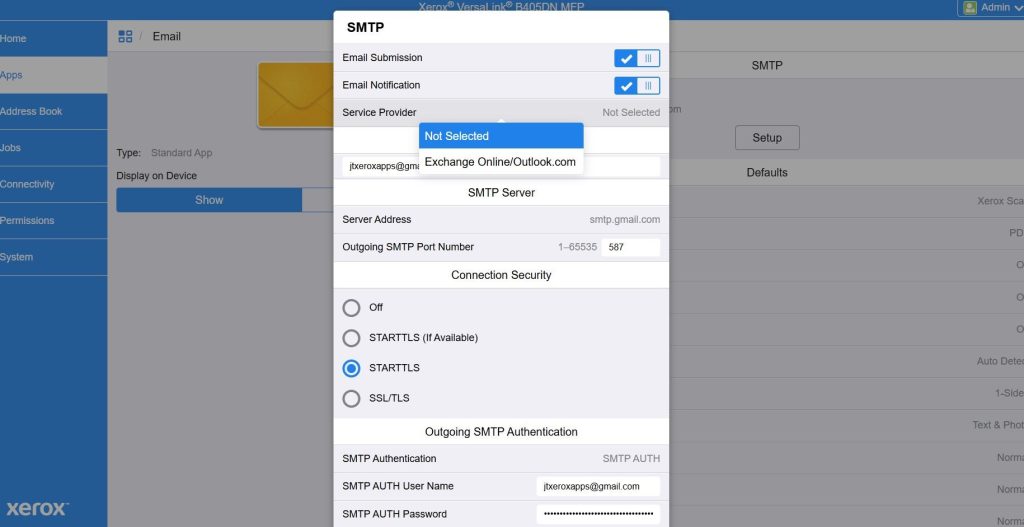
Task: Click the Admin user avatar icon
Action: 970,7
